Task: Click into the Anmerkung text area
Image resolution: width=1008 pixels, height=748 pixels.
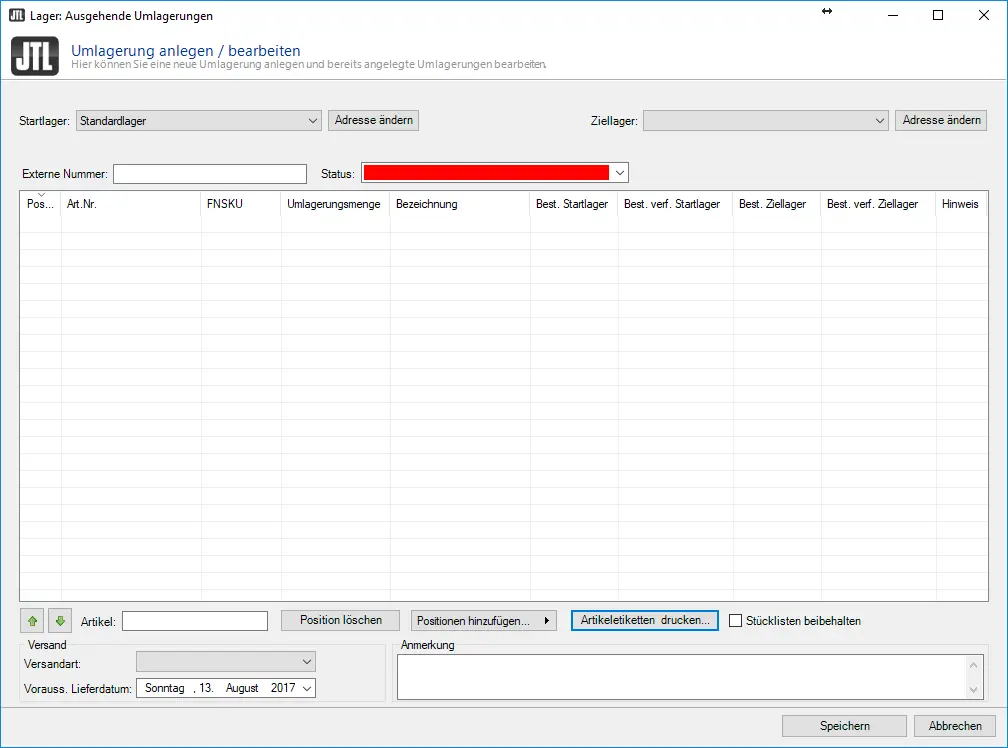Action: 681,677
